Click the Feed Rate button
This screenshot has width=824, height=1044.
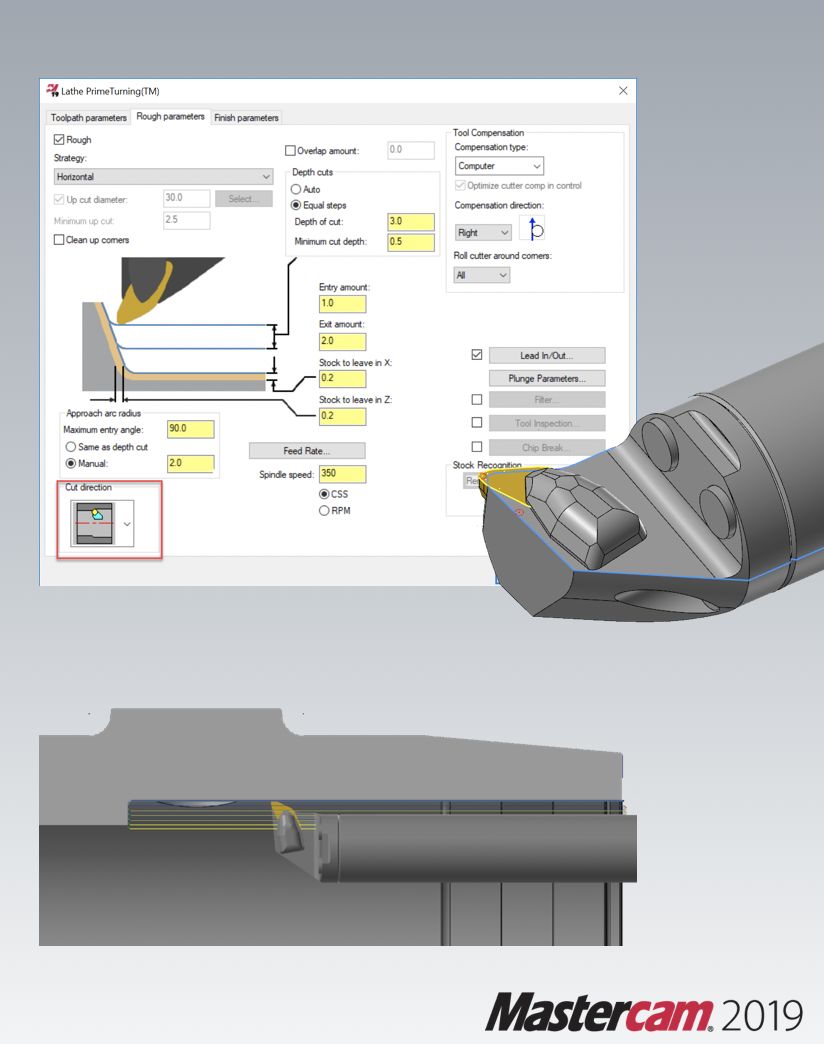pyautogui.click(x=307, y=451)
